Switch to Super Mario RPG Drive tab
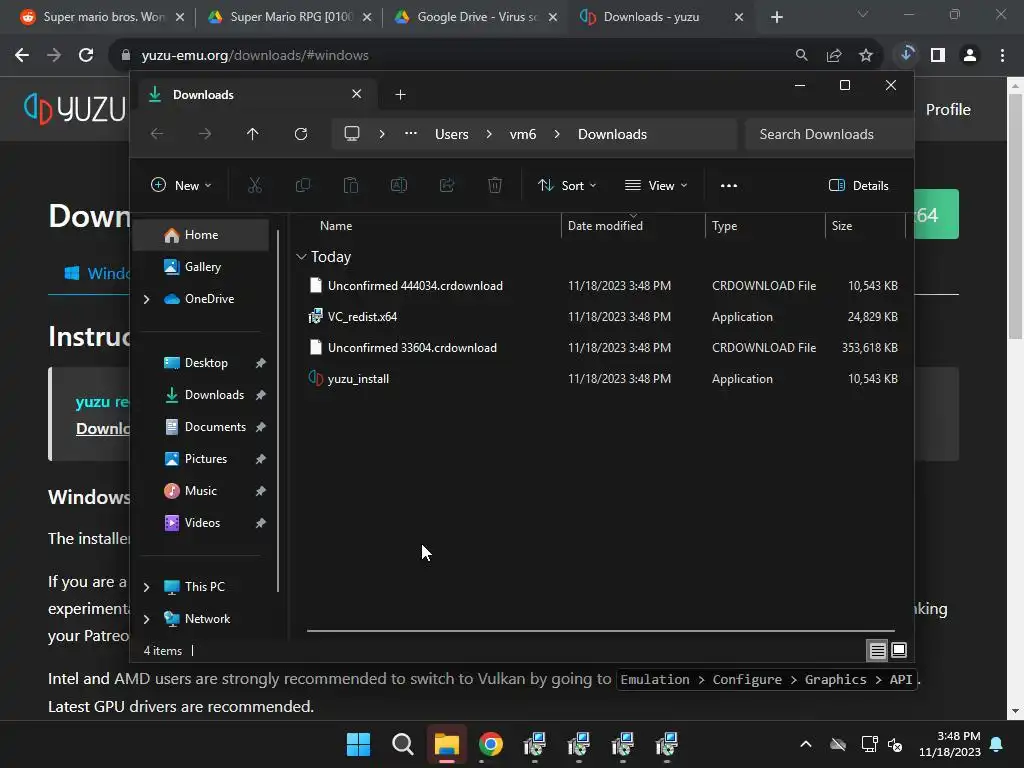 tap(288, 17)
